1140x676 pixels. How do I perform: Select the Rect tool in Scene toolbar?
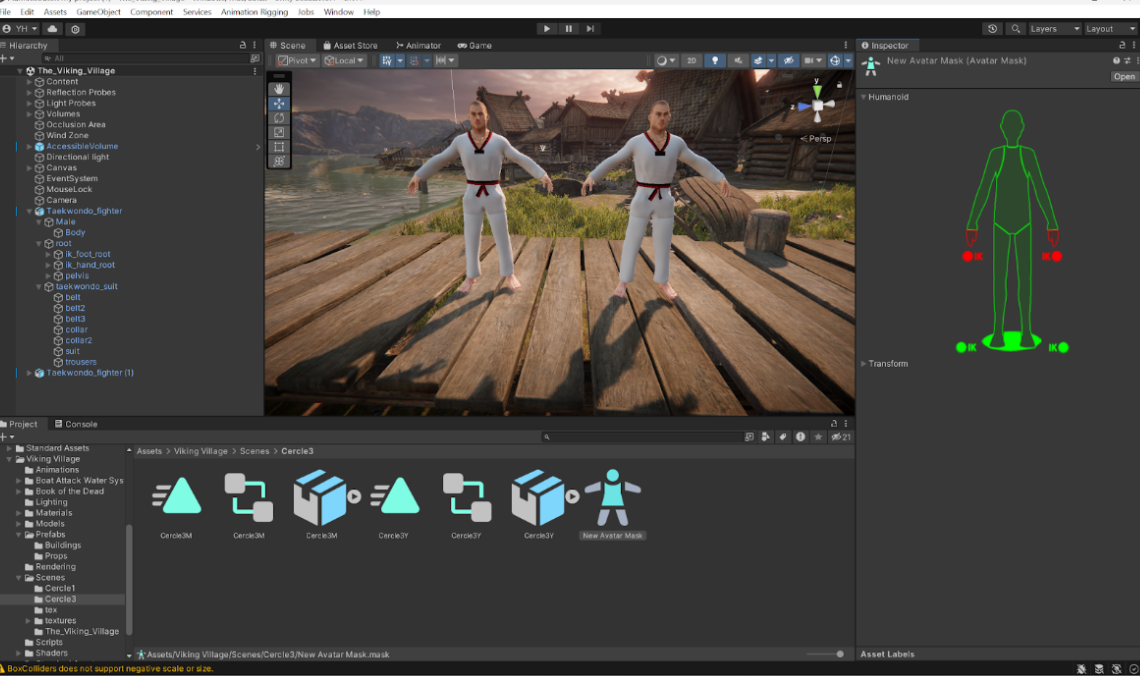(279, 147)
